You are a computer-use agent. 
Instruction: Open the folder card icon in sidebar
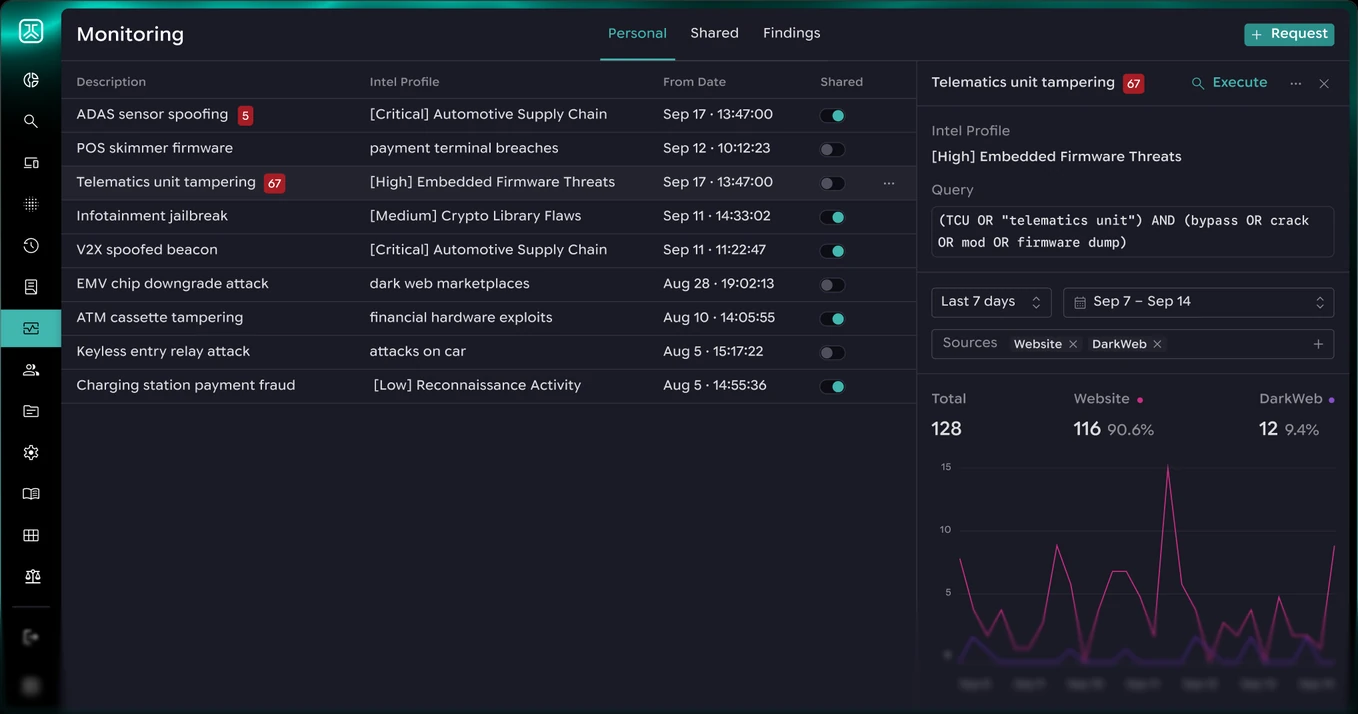coord(31,411)
